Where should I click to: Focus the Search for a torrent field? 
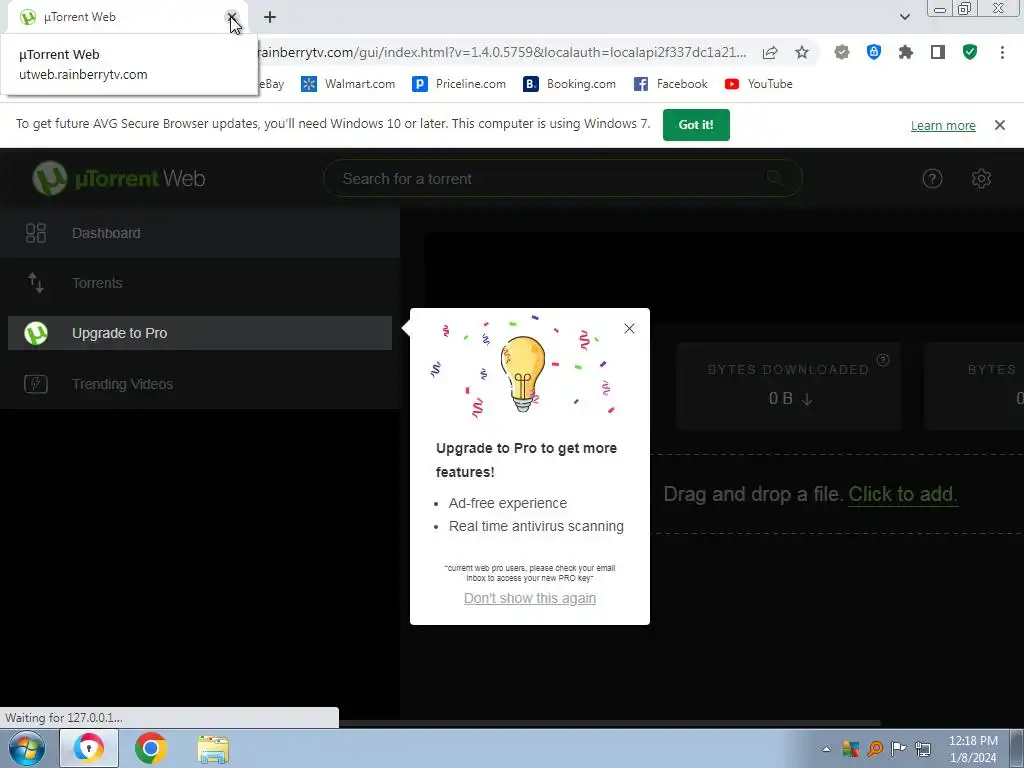point(563,178)
